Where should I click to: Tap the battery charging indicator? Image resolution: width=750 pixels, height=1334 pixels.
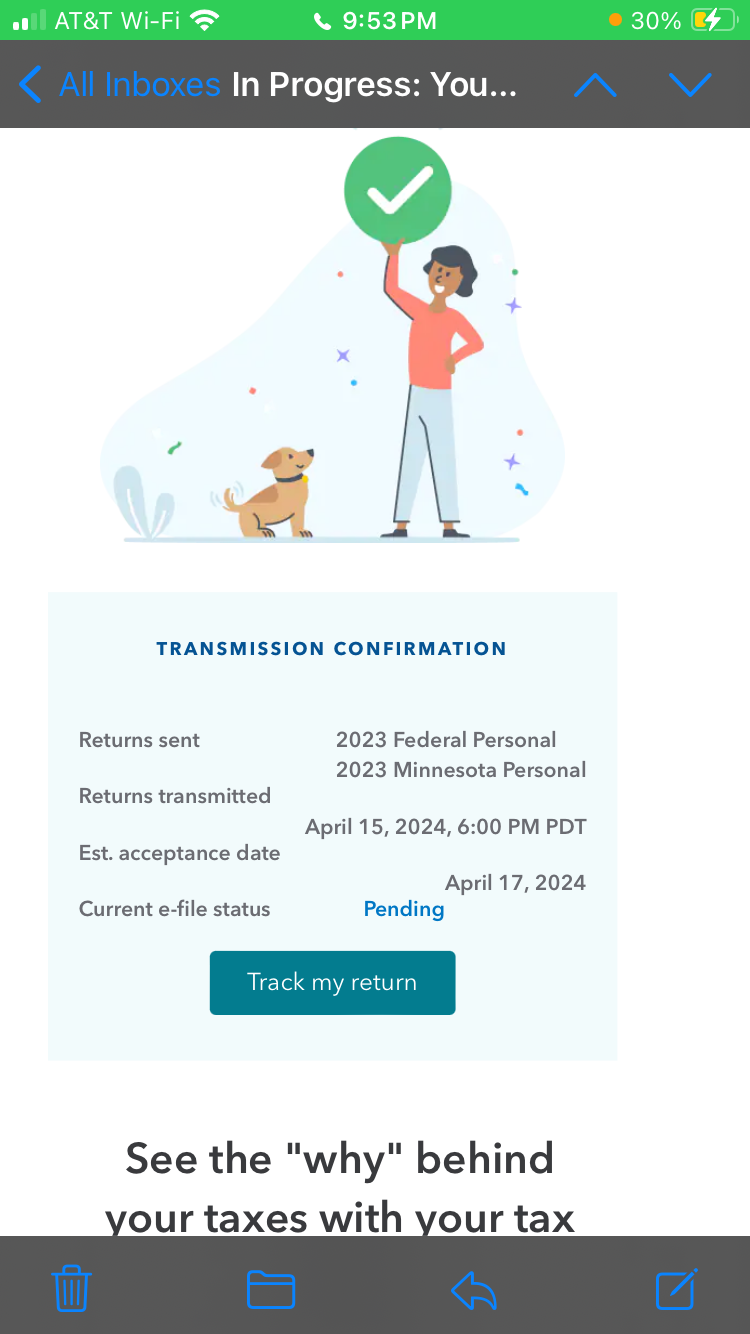point(712,20)
